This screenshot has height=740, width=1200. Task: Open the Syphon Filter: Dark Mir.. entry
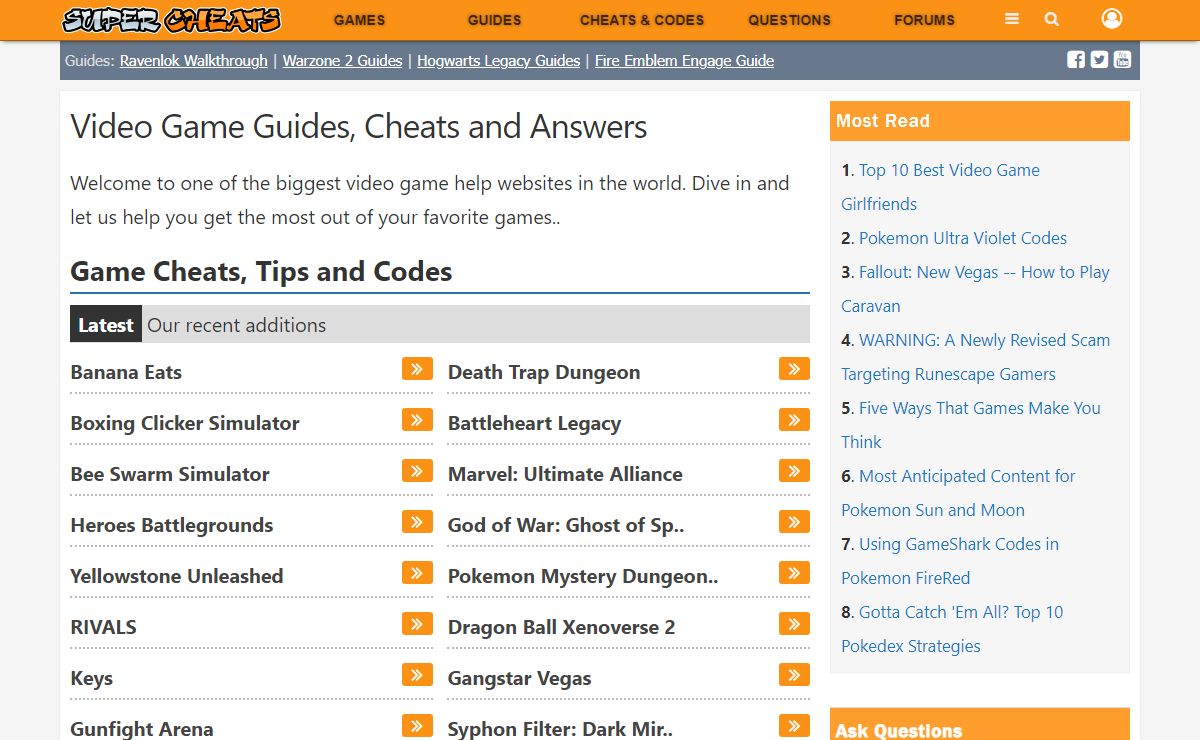click(x=560, y=729)
